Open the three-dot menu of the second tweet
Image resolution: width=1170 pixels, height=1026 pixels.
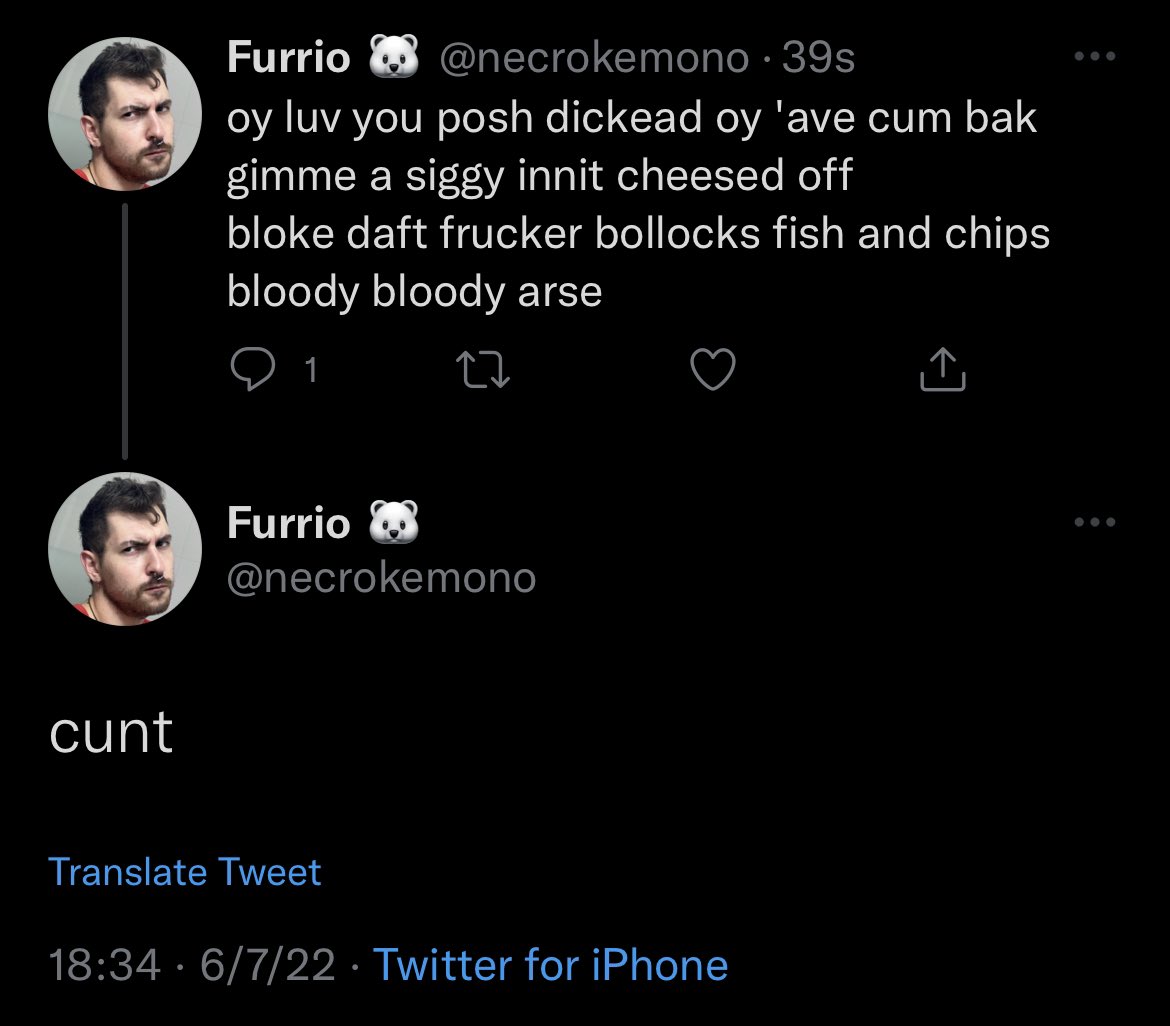pyautogui.click(x=1094, y=522)
